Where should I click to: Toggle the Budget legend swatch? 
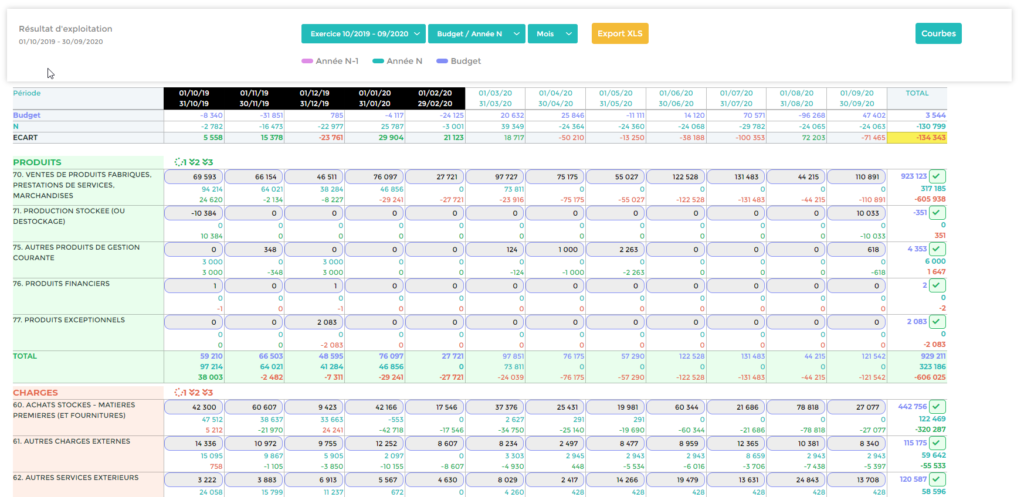(x=442, y=61)
